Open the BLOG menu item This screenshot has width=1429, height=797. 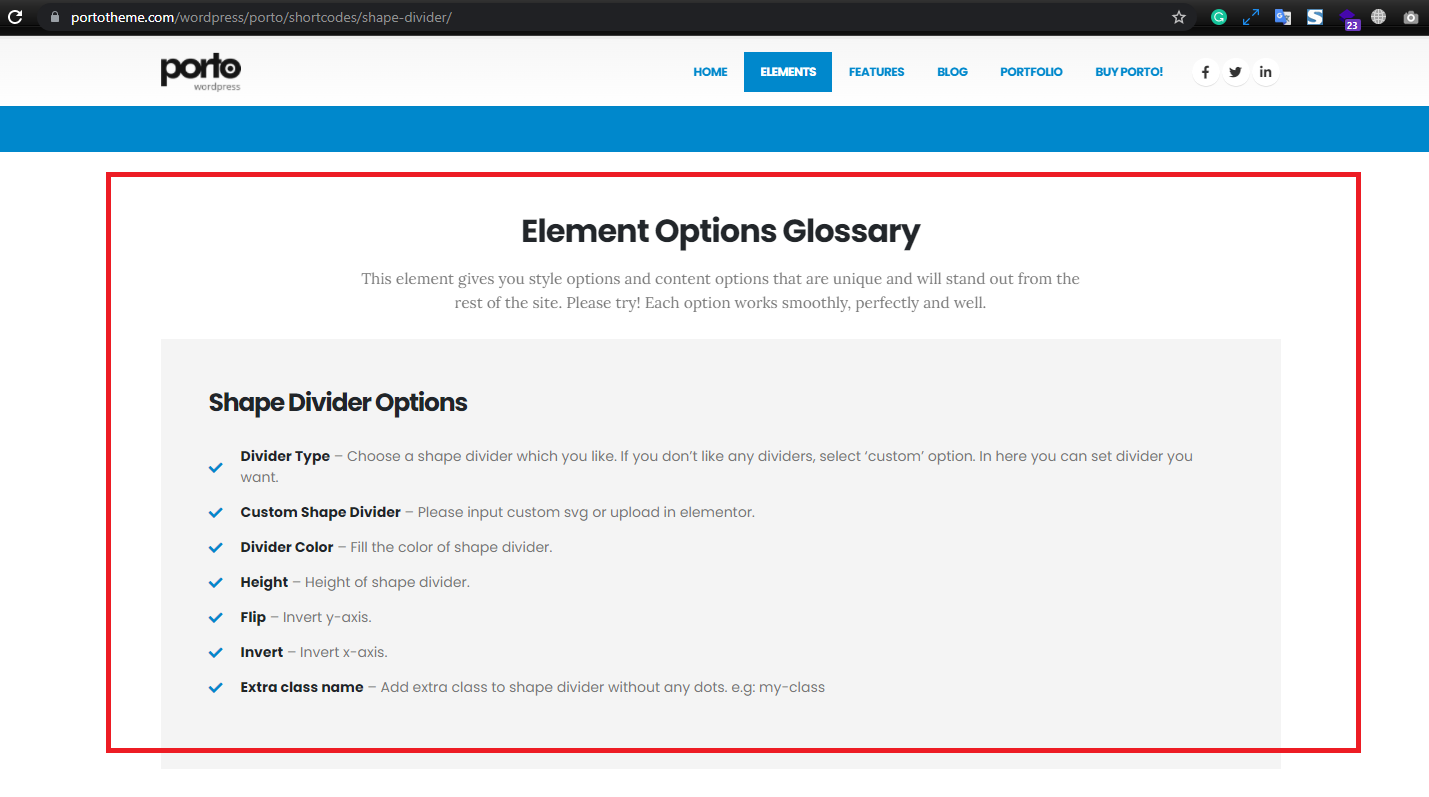point(952,72)
